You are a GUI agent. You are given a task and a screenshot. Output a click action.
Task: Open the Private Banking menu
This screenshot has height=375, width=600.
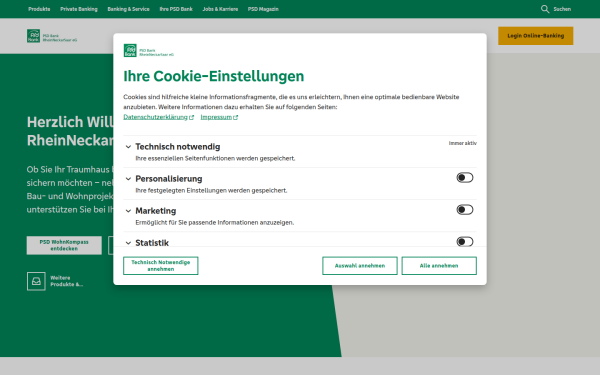[79, 9]
